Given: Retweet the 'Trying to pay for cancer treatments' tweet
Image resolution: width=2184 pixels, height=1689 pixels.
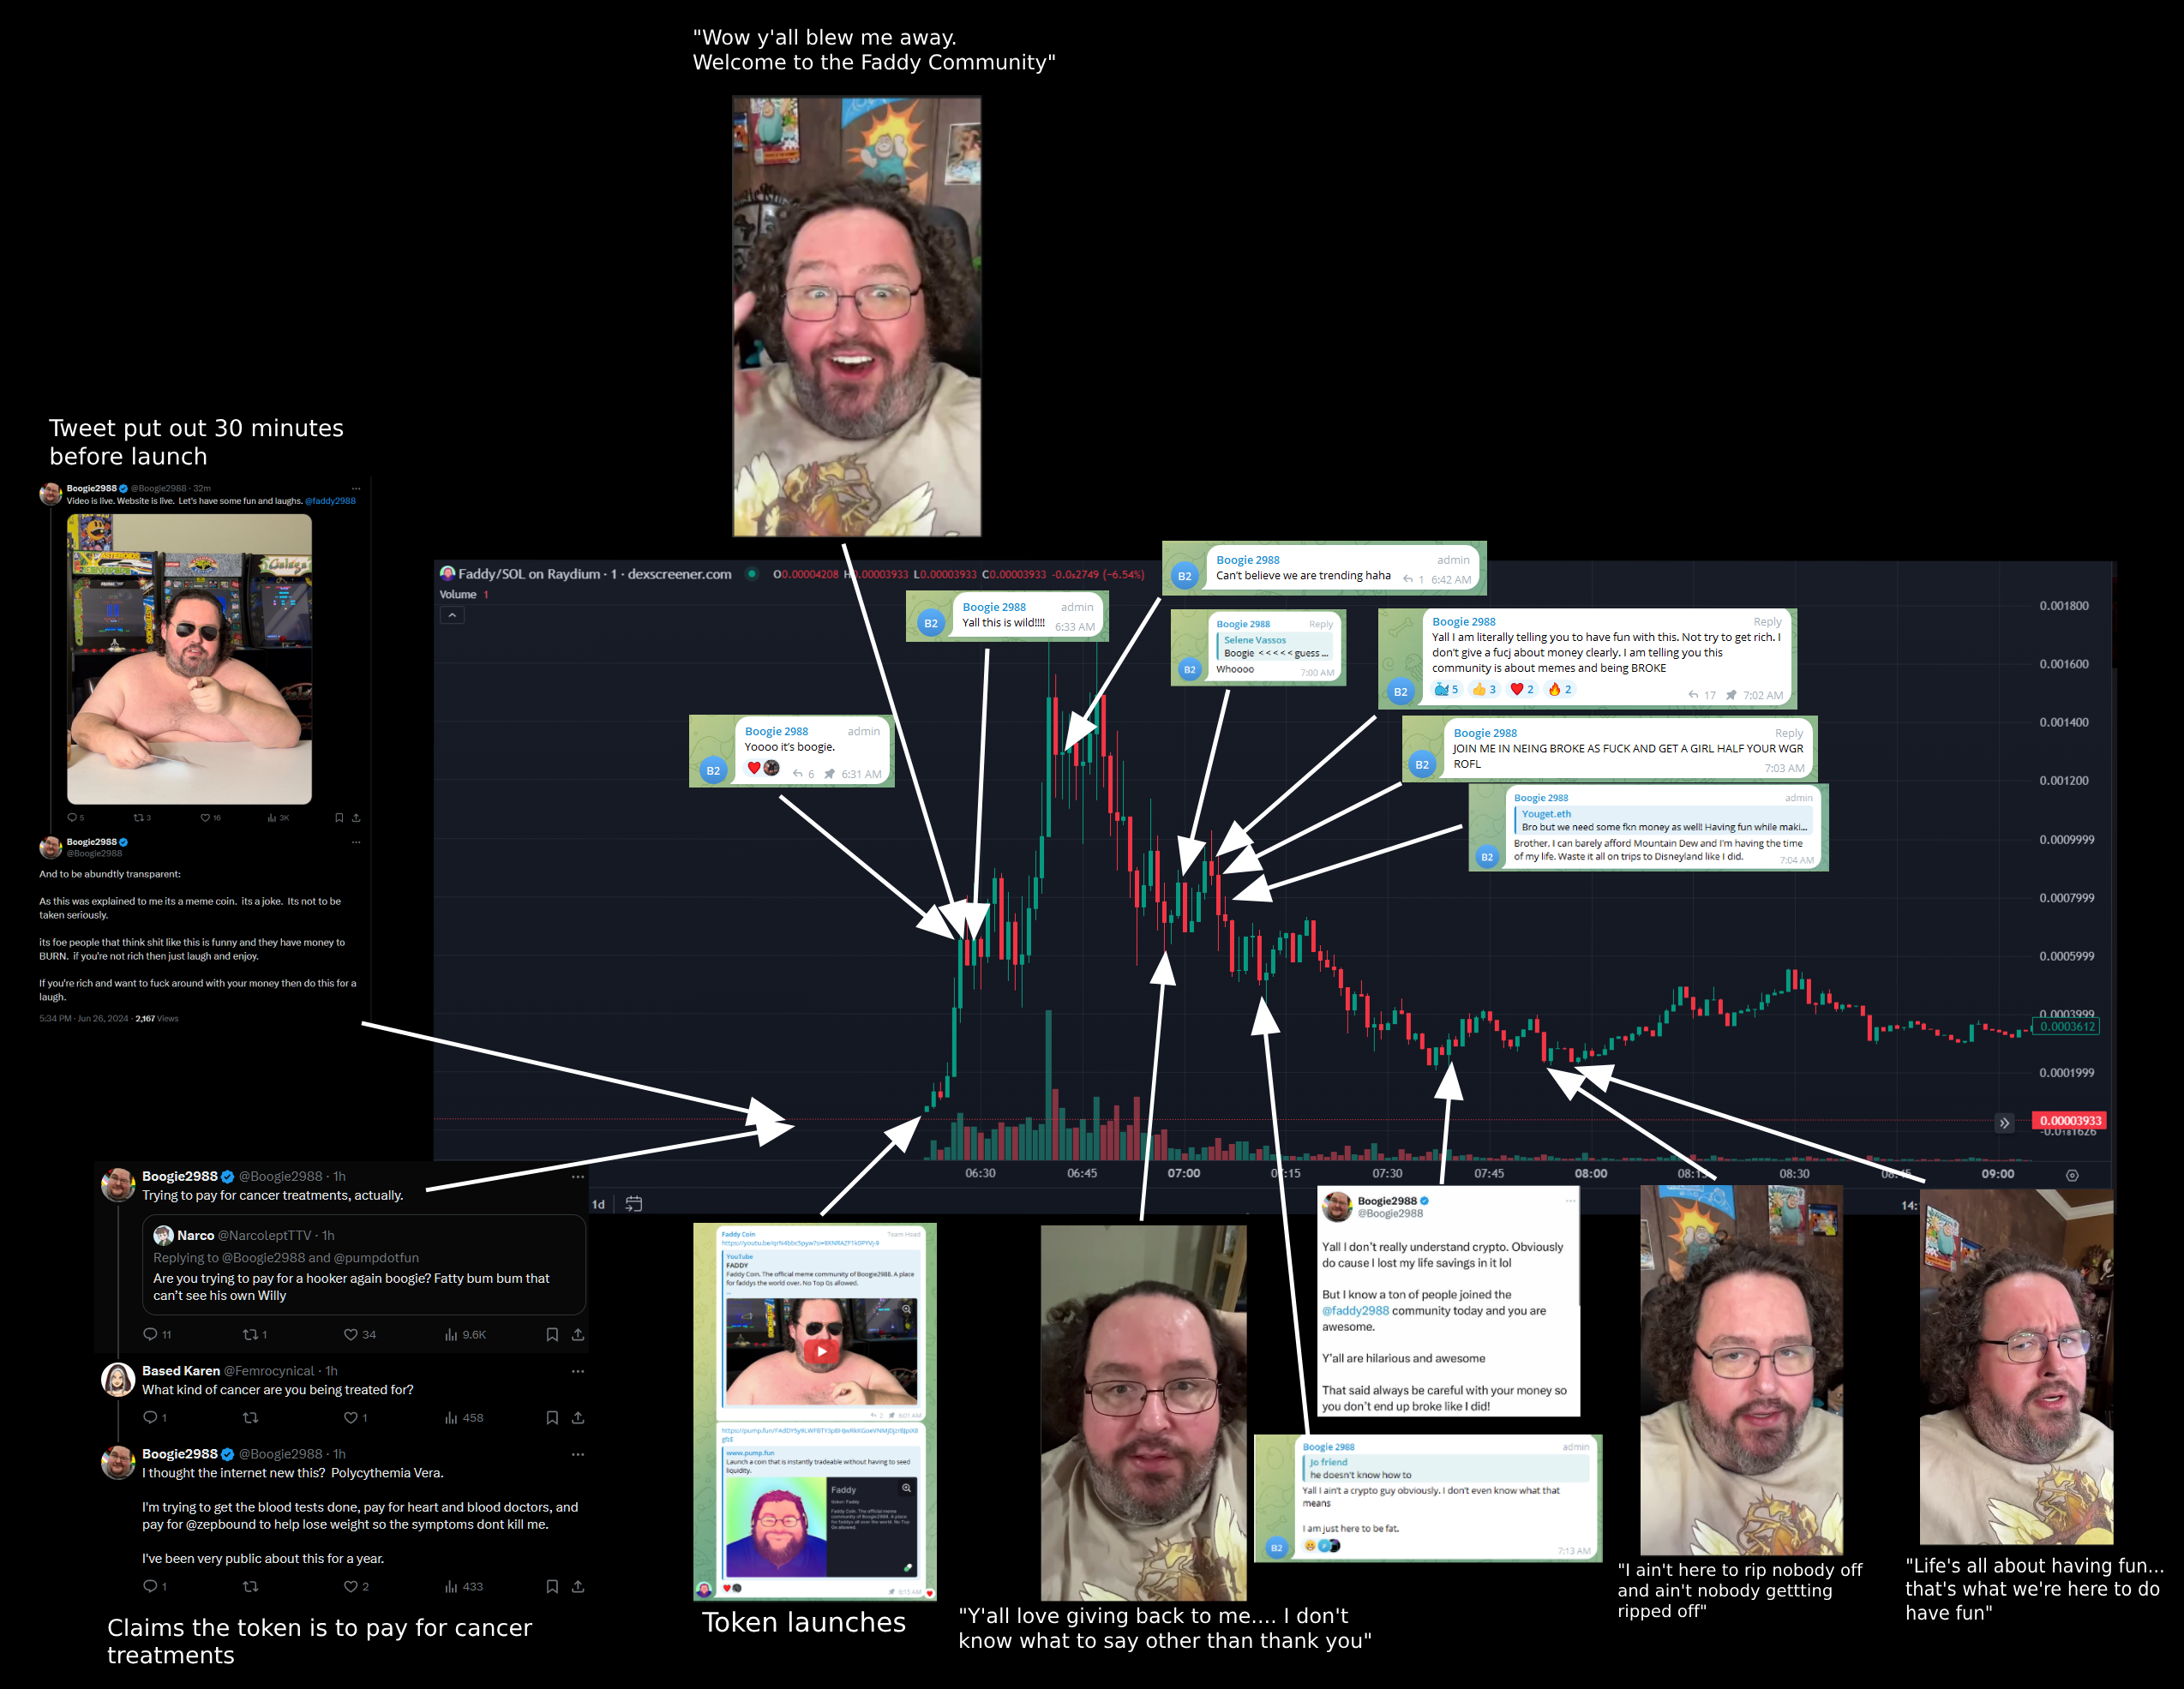Looking at the screenshot, I should [251, 1334].
